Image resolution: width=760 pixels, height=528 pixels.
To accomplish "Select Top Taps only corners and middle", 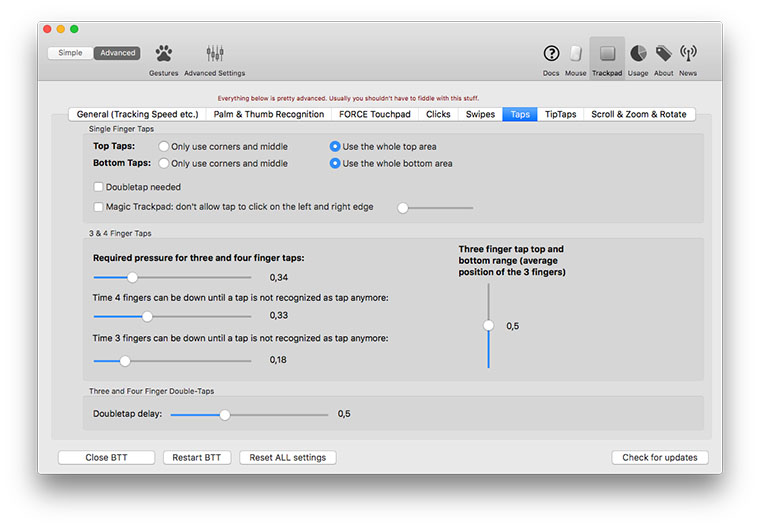I will tap(164, 146).
